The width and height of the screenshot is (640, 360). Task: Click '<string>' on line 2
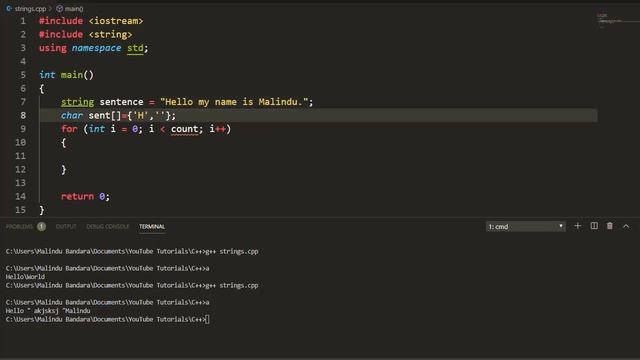click(110, 34)
